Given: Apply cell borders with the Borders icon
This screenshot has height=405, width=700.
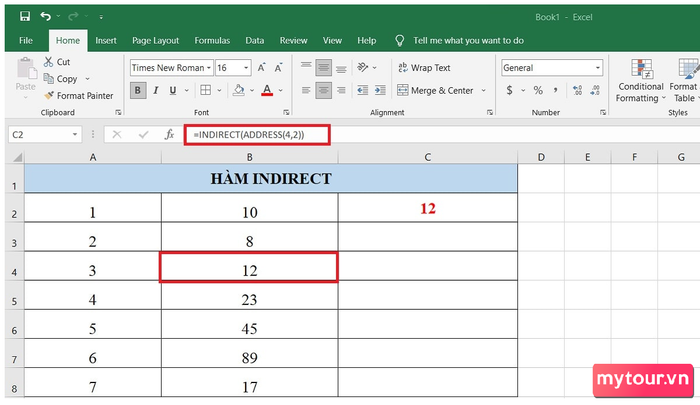Looking at the screenshot, I should [x=206, y=91].
